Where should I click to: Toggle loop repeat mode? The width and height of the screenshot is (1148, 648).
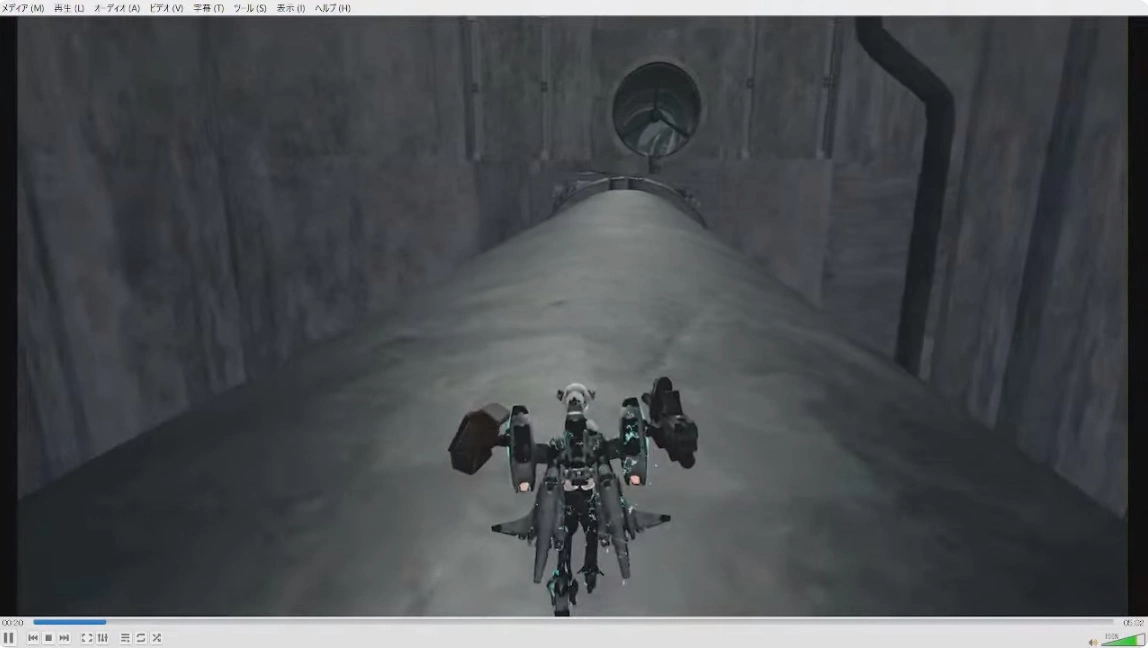point(141,638)
